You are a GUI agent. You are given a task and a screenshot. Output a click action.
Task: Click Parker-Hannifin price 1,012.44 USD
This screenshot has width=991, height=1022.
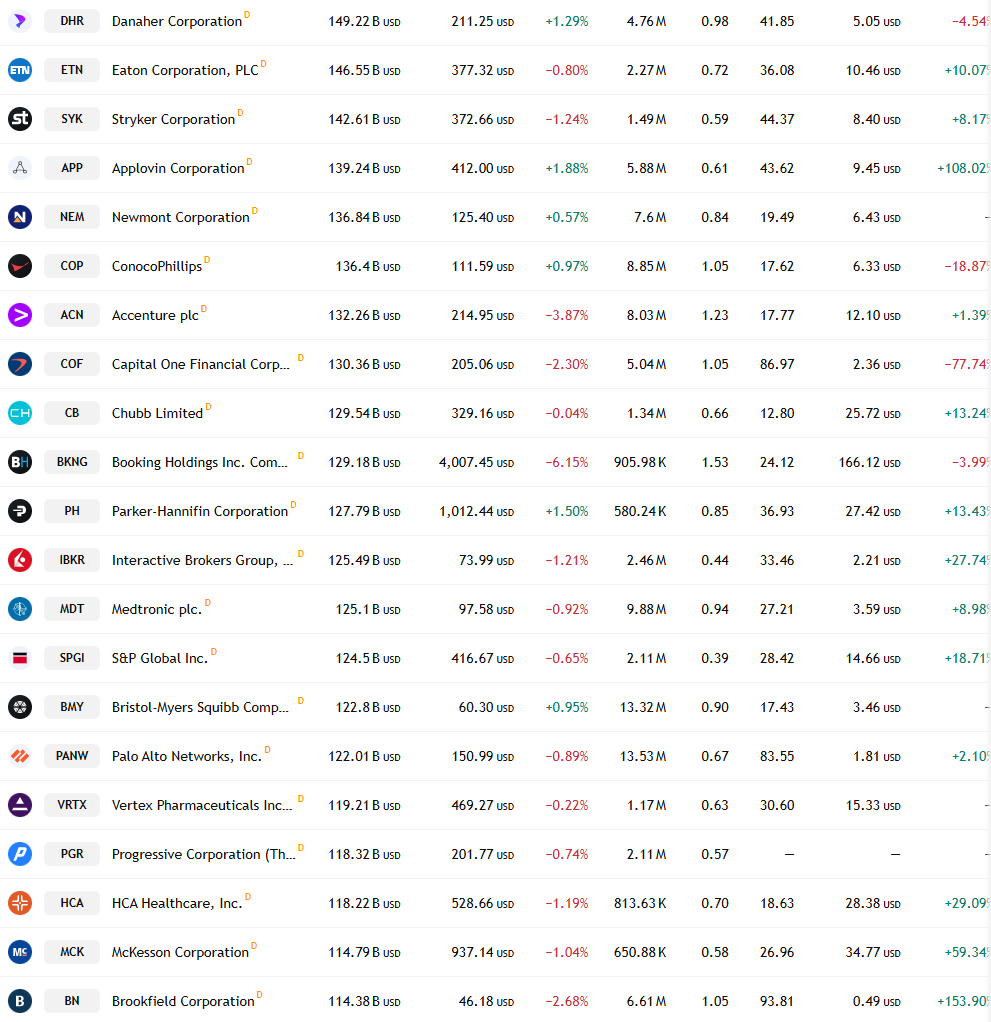(x=477, y=512)
